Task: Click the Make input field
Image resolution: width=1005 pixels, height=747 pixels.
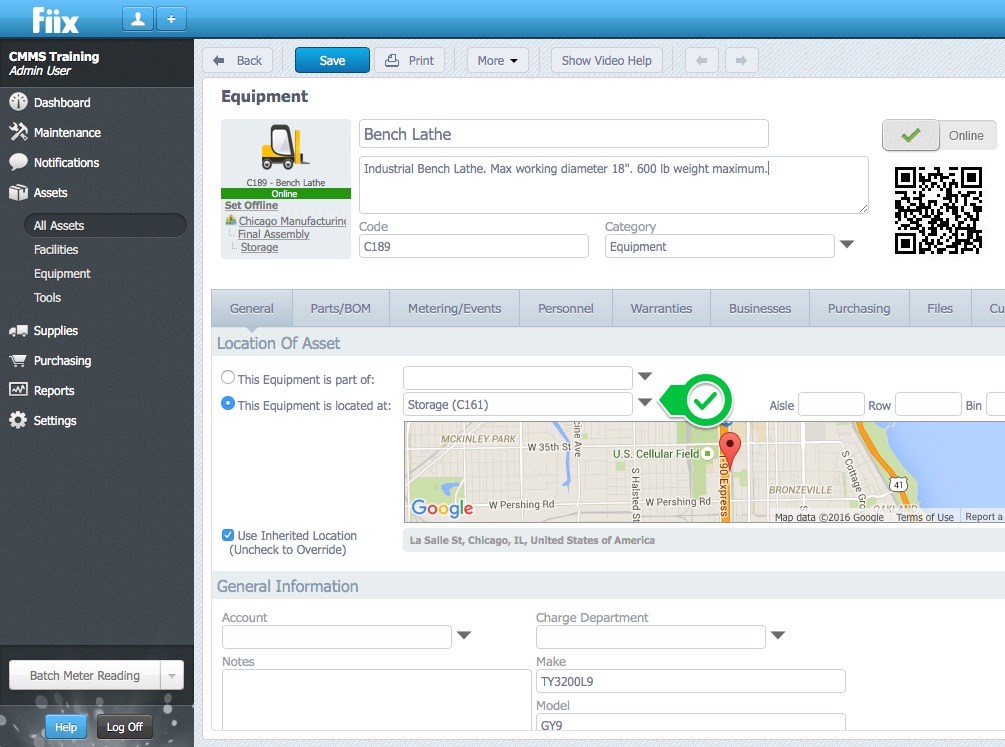Action: point(690,682)
